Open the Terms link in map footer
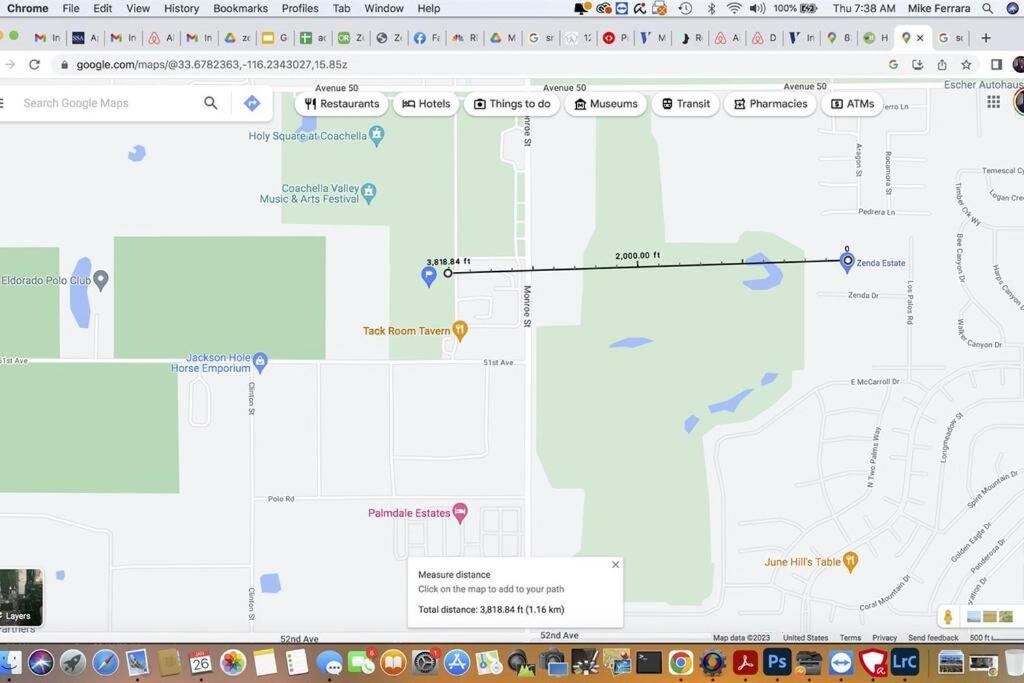Image resolution: width=1024 pixels, height=683 pixels. pyautogui.click(x=850, y=637)
